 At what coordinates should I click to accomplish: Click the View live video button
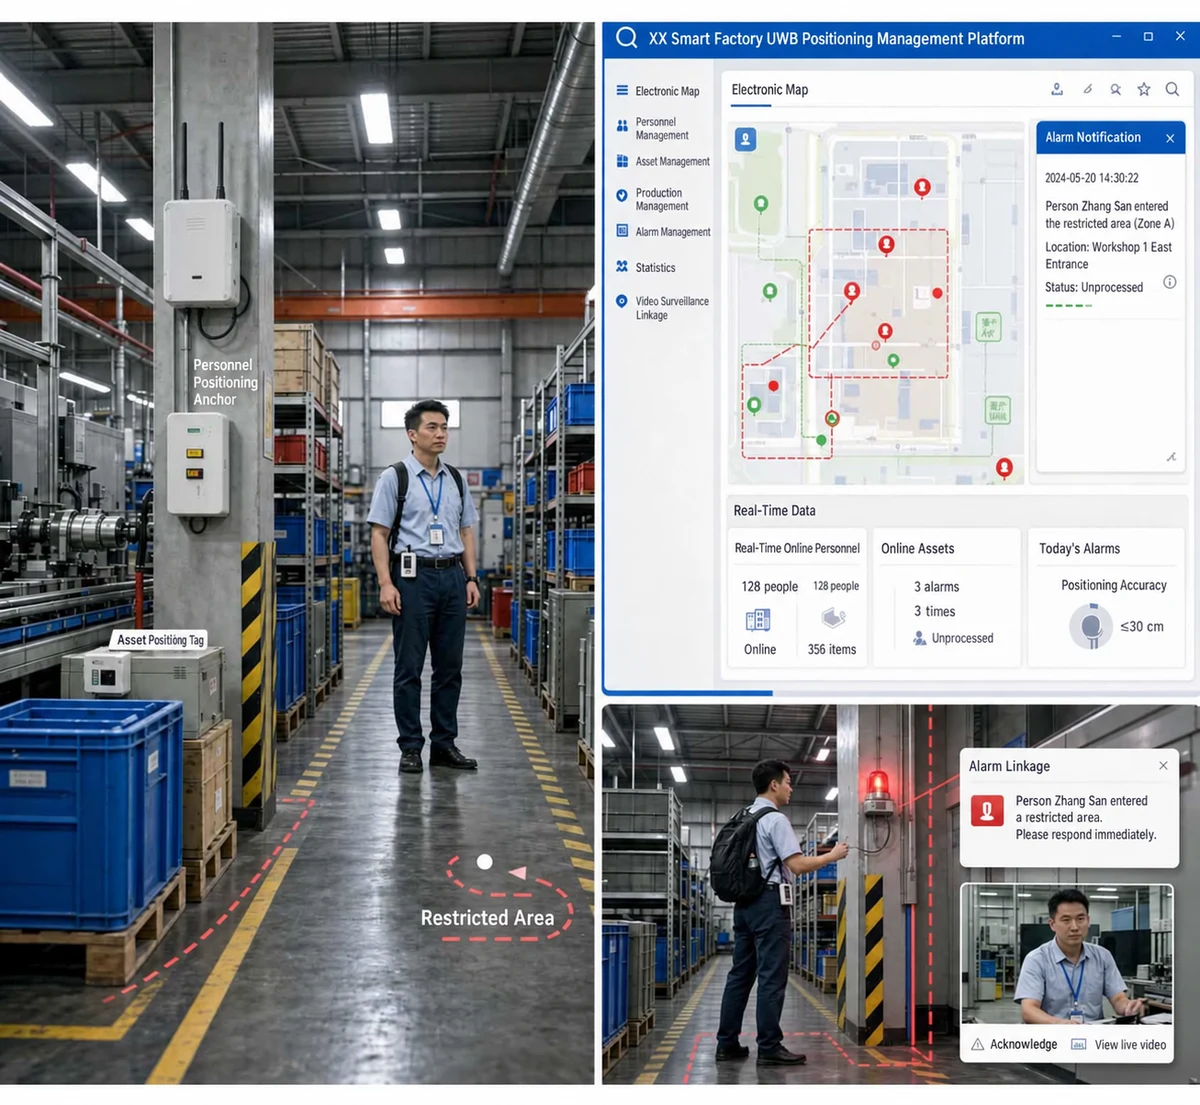point(1119,1044)
